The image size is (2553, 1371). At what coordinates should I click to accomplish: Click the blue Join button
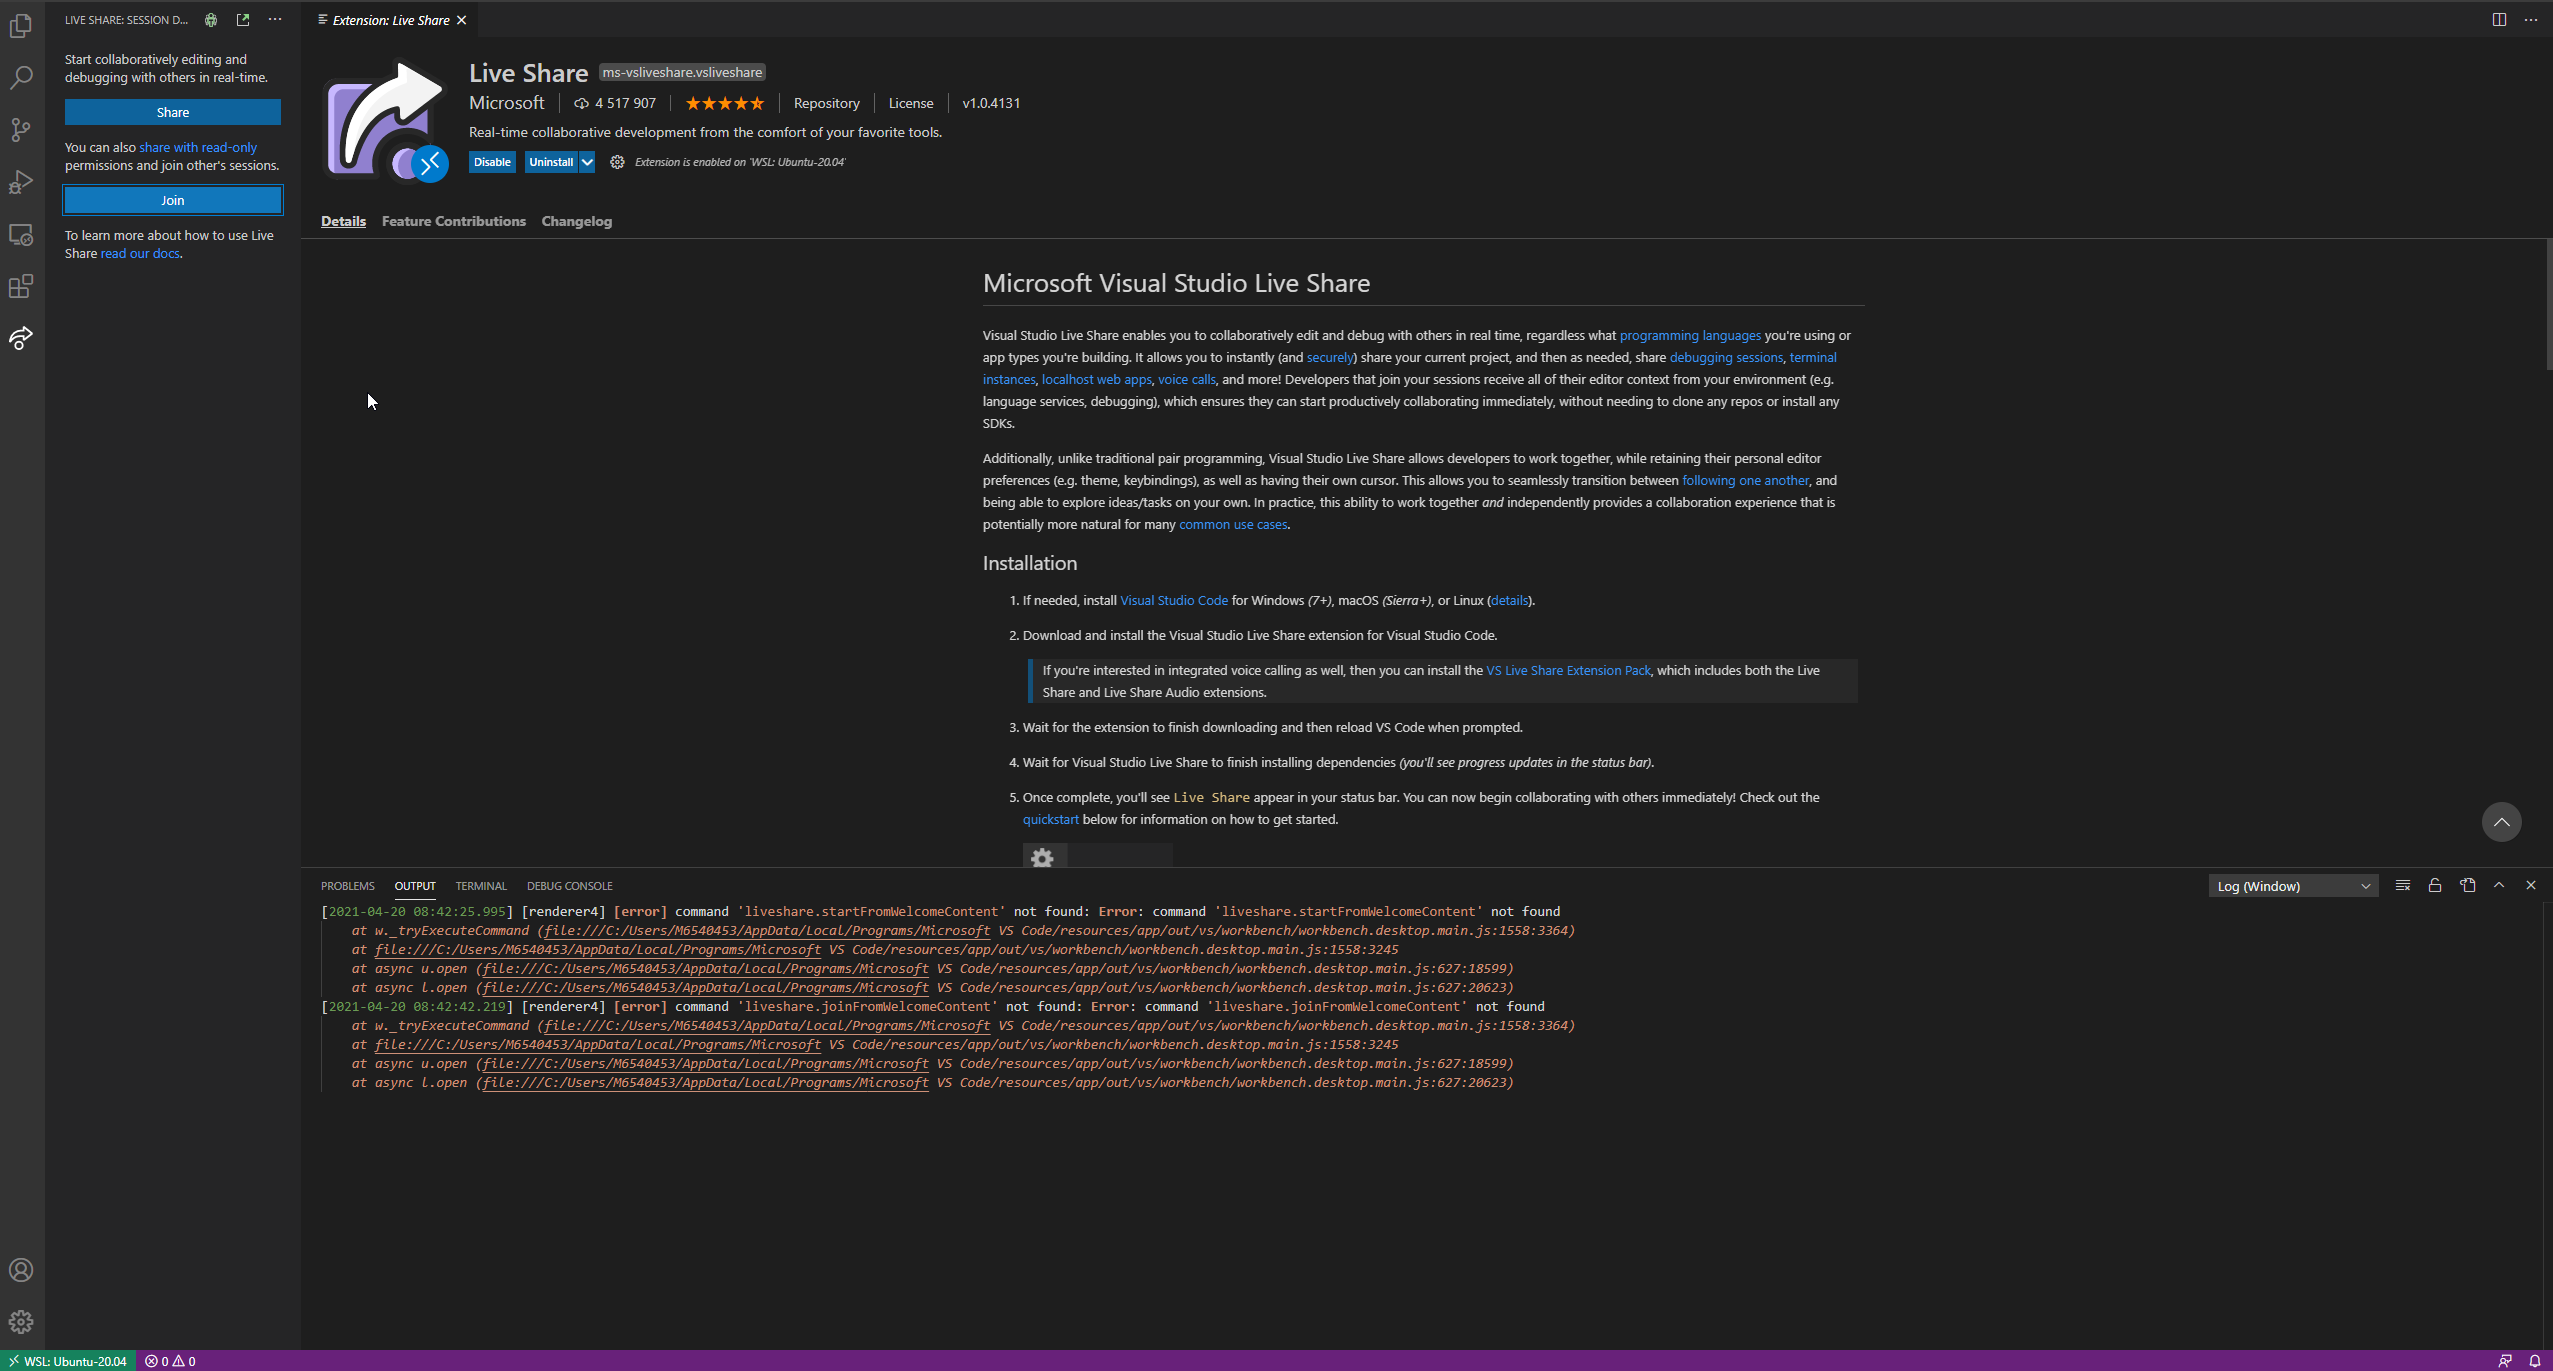pos(172,200)
